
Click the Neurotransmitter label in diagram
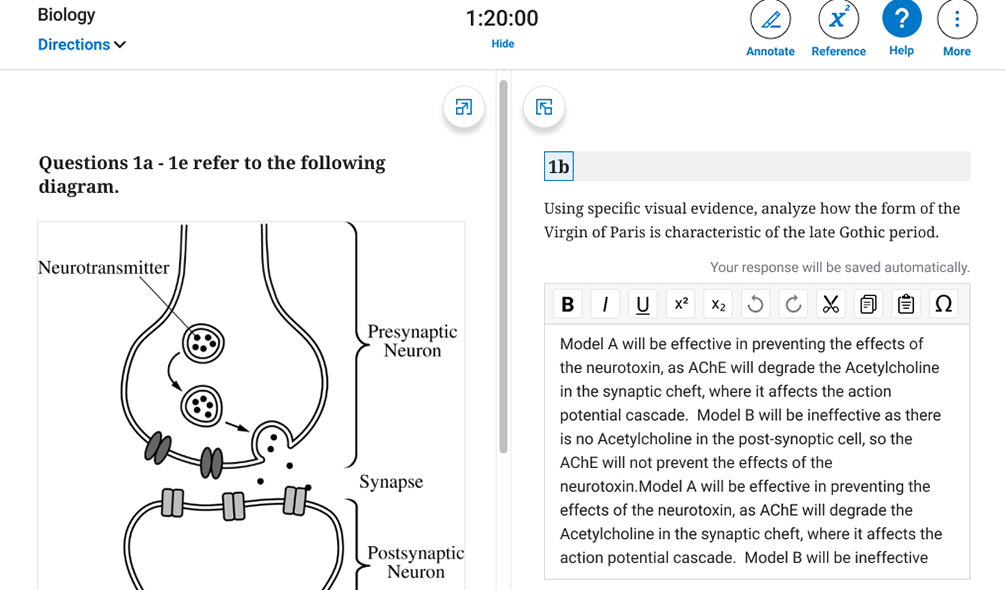103,267
